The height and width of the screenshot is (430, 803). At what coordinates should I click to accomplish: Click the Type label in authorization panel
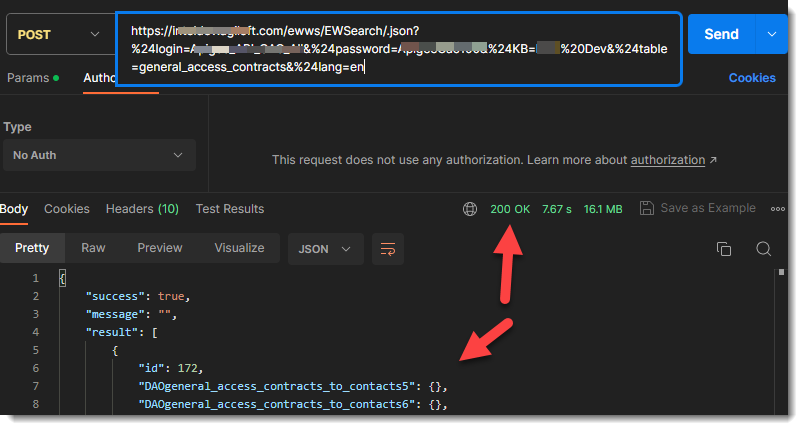pos(17,127)
